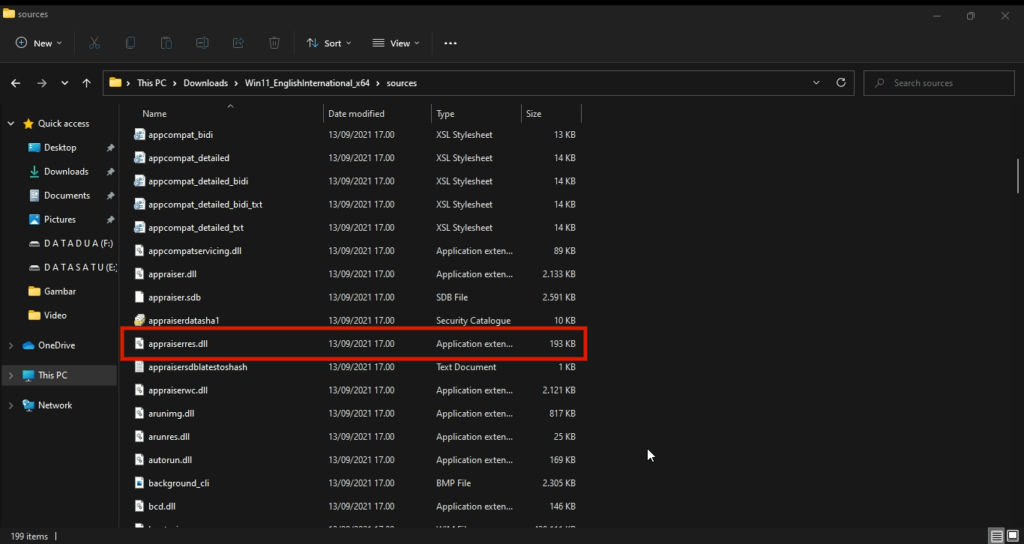This screenshot has width=1024, height=544.
Task: Click This PC breadcrumb segment
Action: pos(152,83)
